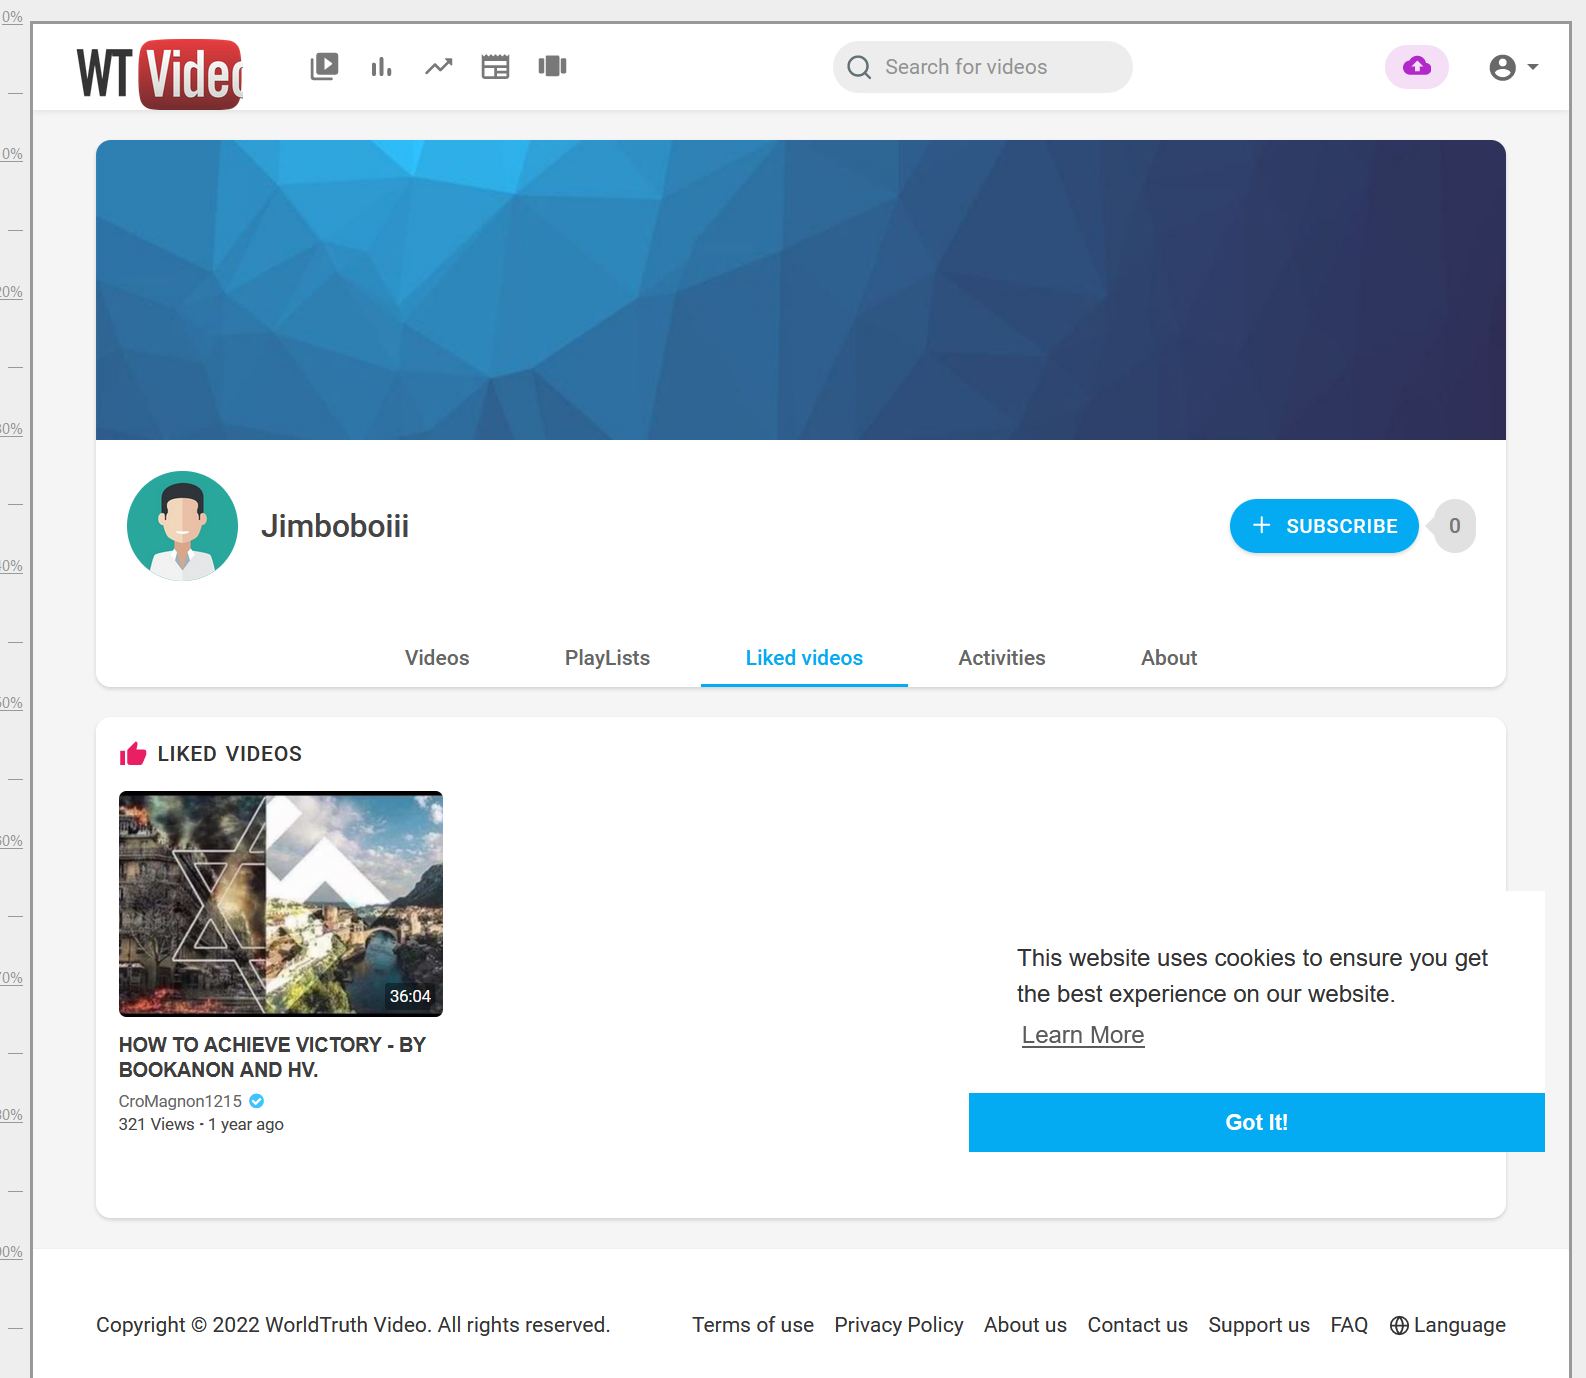Image resolution: width=1586 pixels, height=1378 pixels.
Task: Subscribe to the Jimboboiii channel
Action: coord(1324,526)
